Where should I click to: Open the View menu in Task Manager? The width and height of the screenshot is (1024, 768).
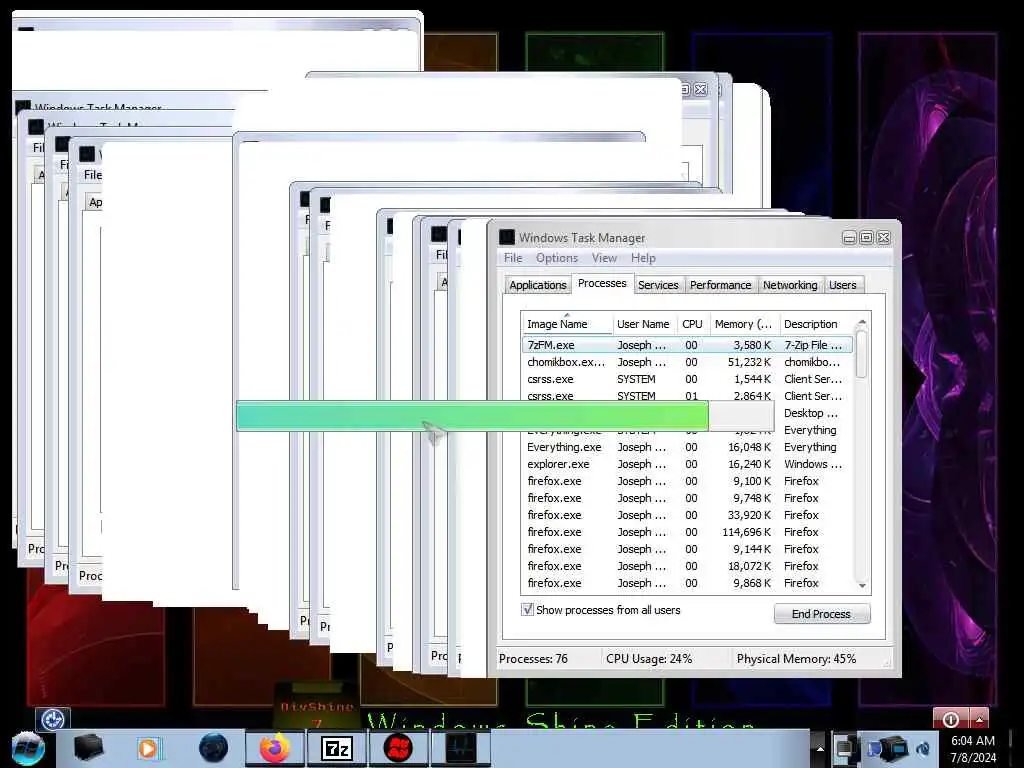click(604, 258)
